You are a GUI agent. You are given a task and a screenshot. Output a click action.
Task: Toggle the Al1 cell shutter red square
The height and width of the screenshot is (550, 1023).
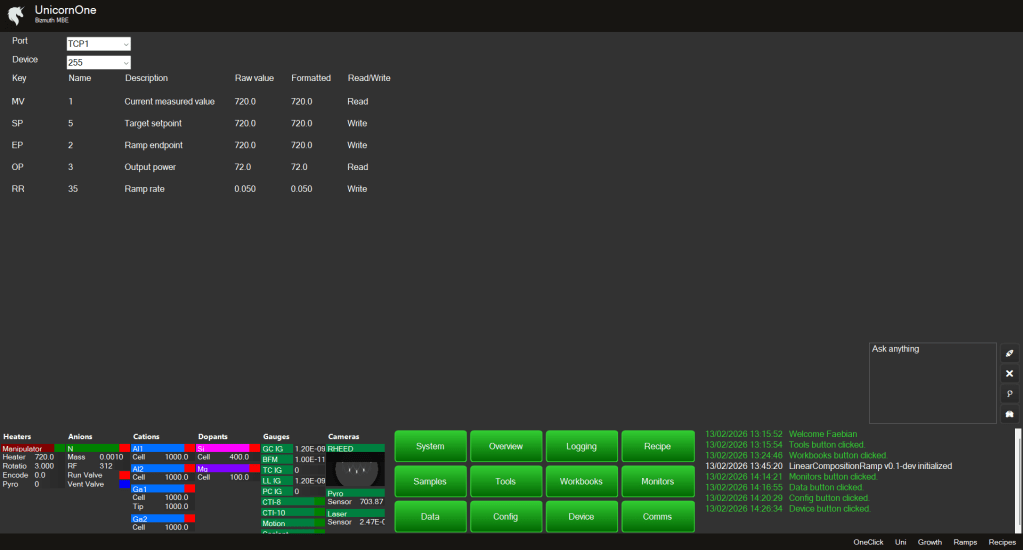pos(190,449)
